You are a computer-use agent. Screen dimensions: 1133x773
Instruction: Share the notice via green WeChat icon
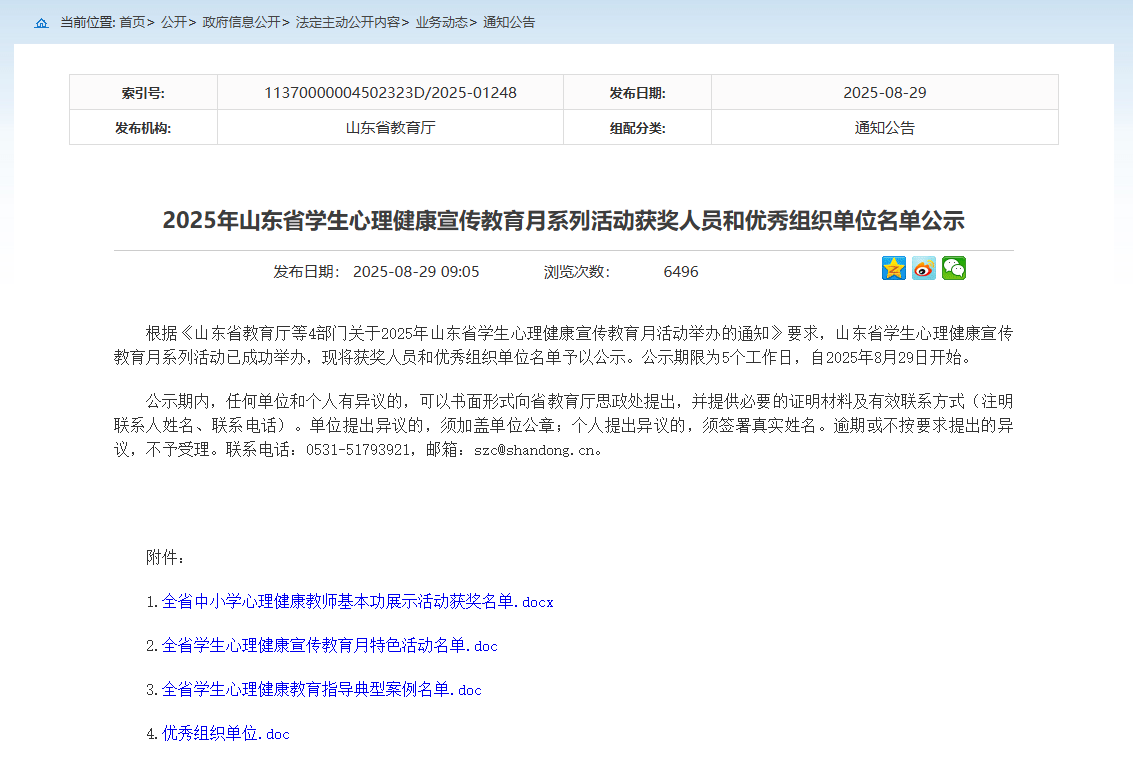(x=954, y=268)
